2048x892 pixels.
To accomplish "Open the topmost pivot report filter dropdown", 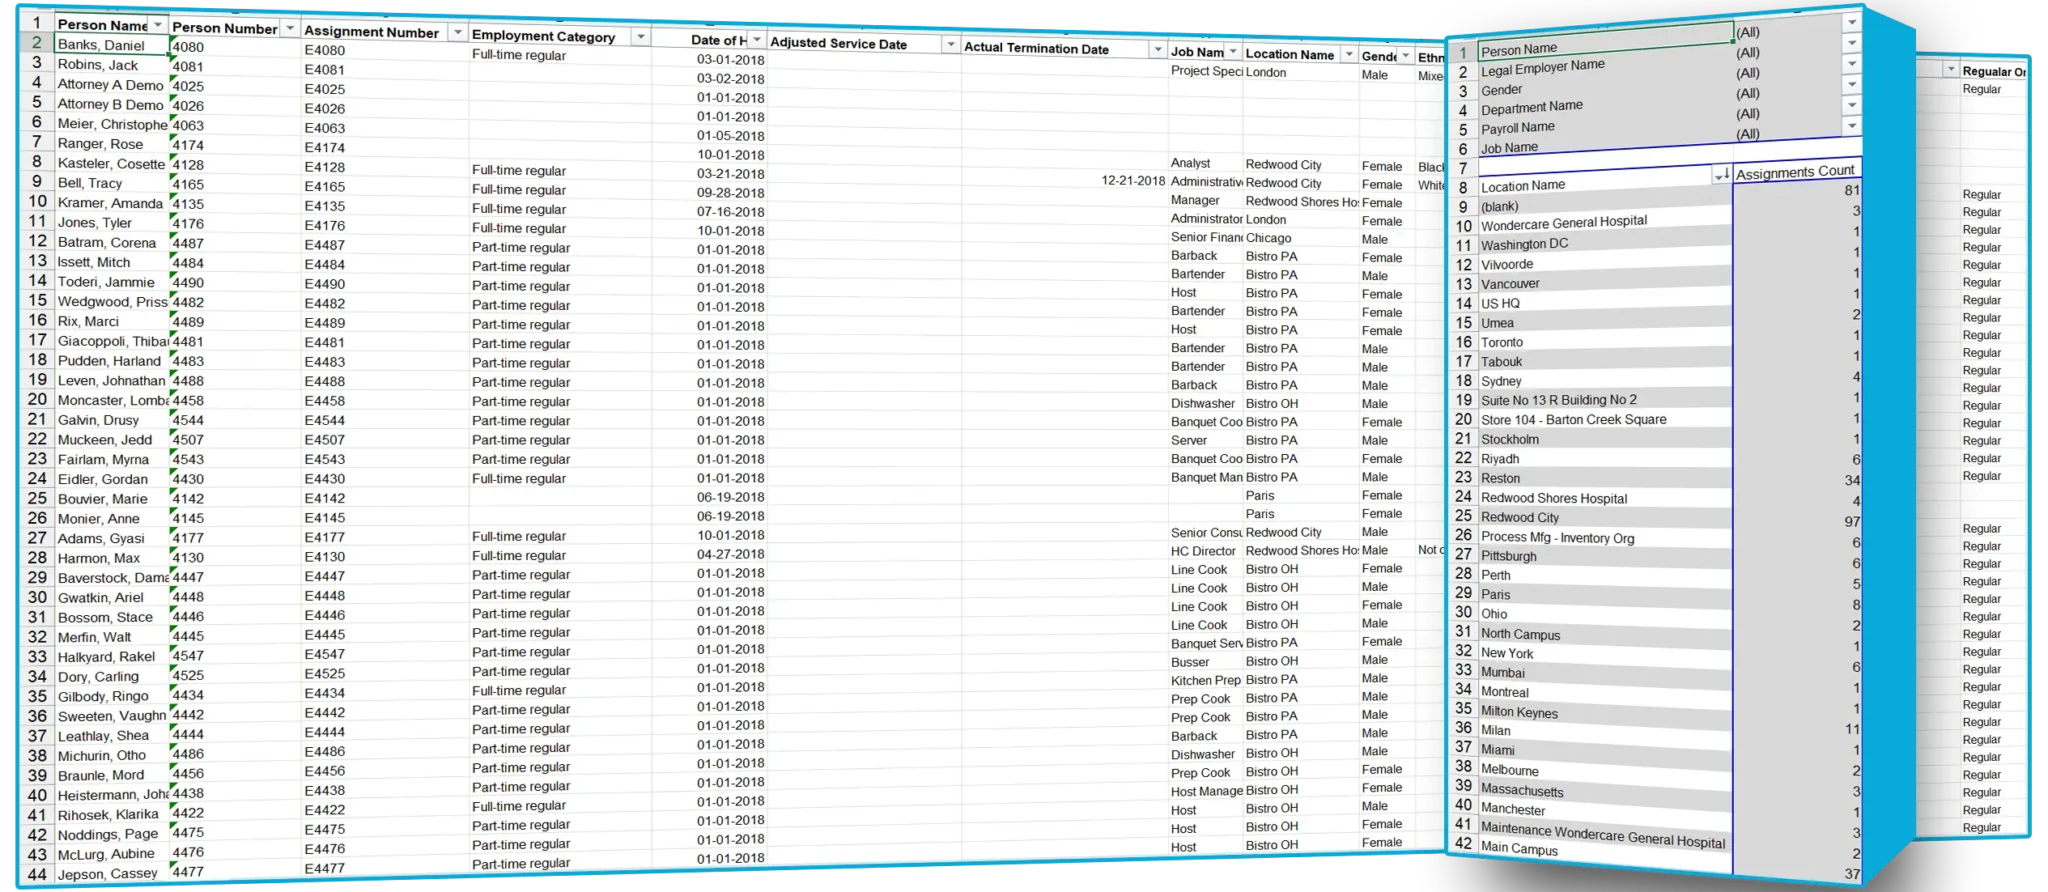I will click(x=1852, y=22).
